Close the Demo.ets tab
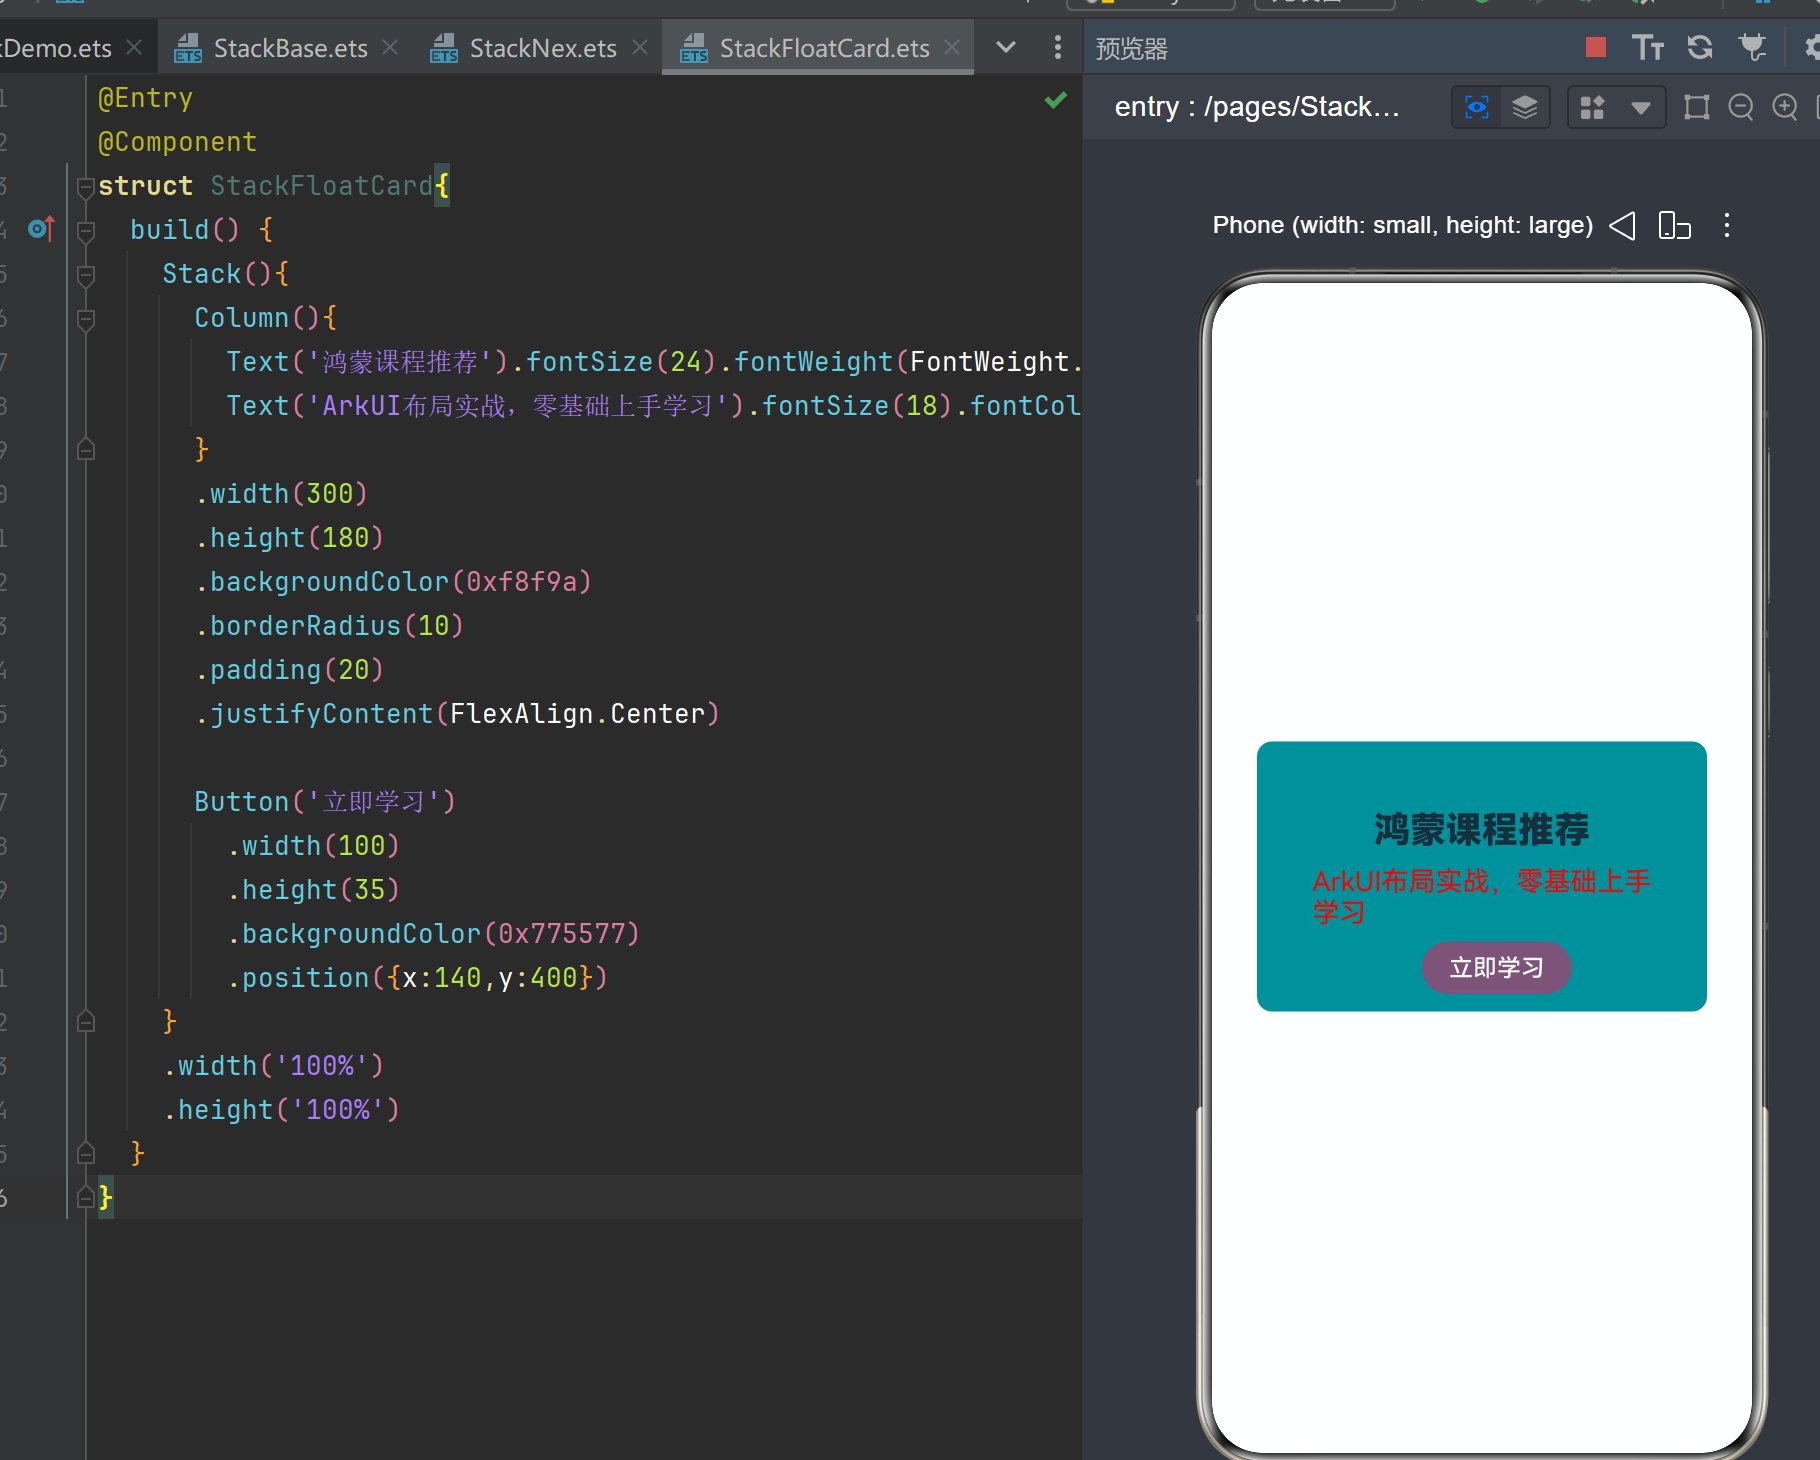The image size is (1820, 1460). pos(134,47)
